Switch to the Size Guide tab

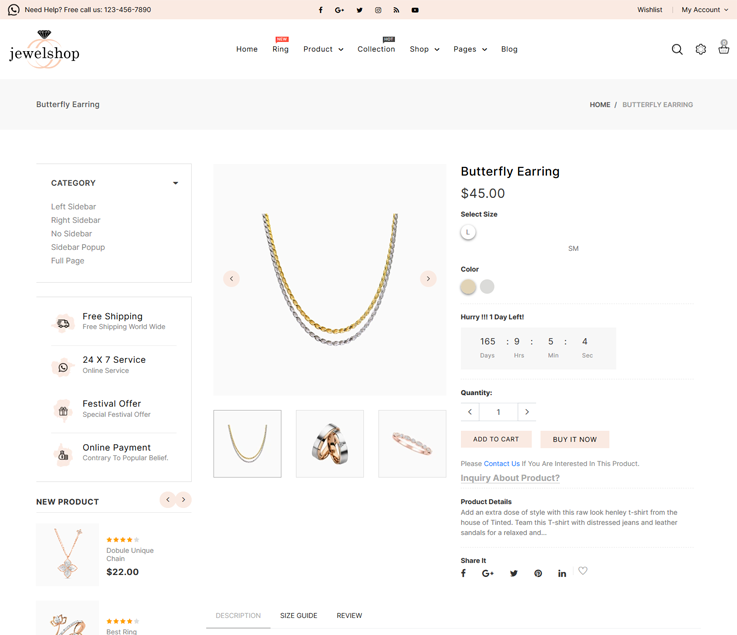click(298, 616)
